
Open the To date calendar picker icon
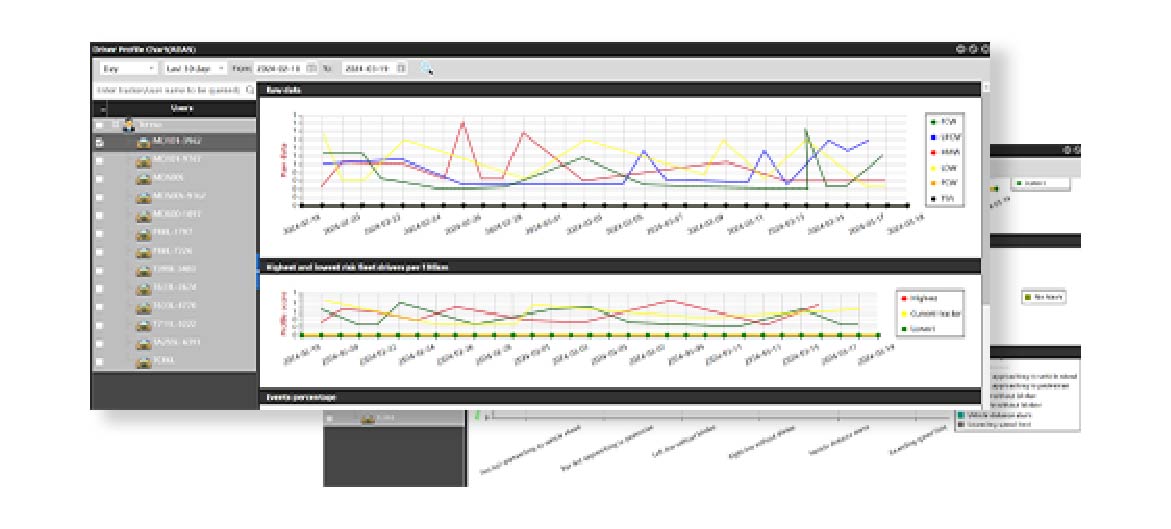[401, 68]
